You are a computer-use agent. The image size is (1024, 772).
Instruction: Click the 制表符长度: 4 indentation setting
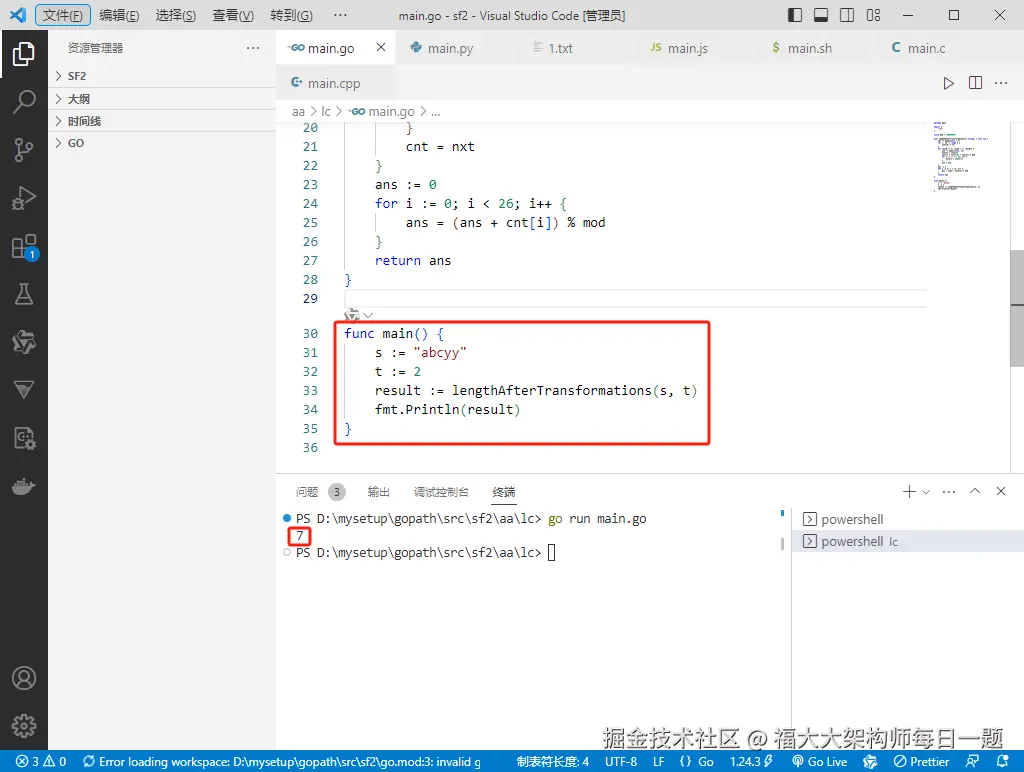pos(552,762)
